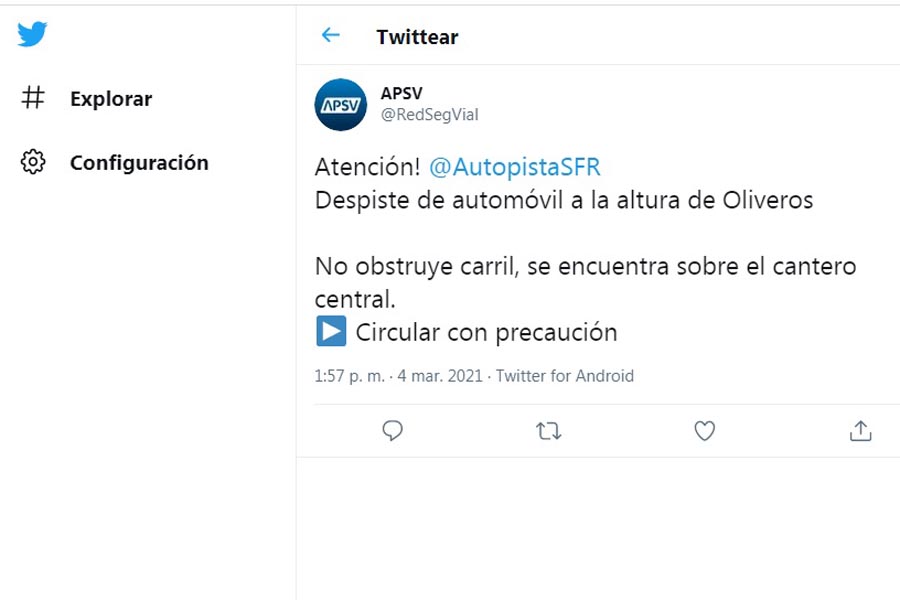Viewport: 900px width, 600px height.
Task: Open the Configuración gear icon
Action: tap(33, 162)
